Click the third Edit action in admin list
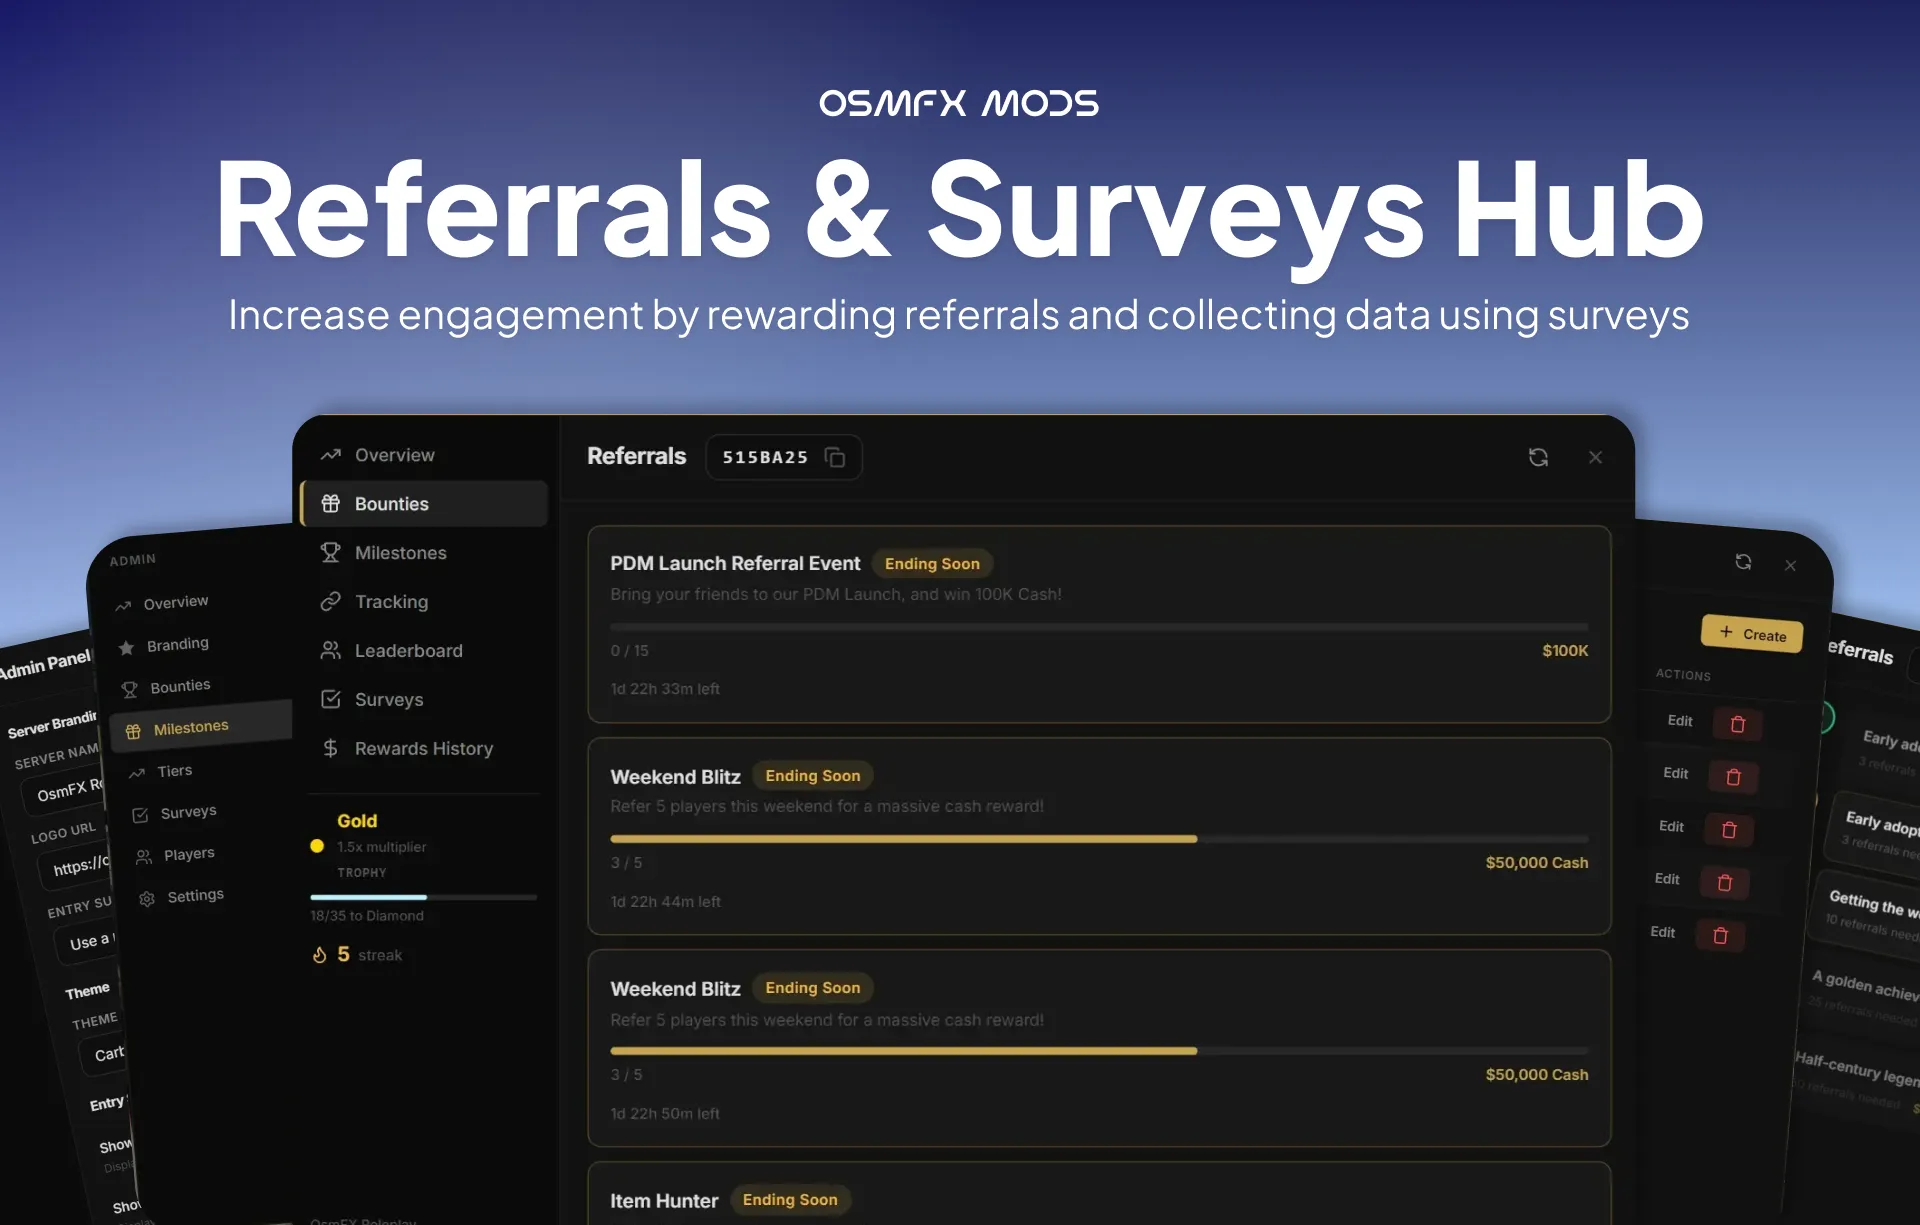The width and height of the screenshot is (1920, 1225). 1671,826
